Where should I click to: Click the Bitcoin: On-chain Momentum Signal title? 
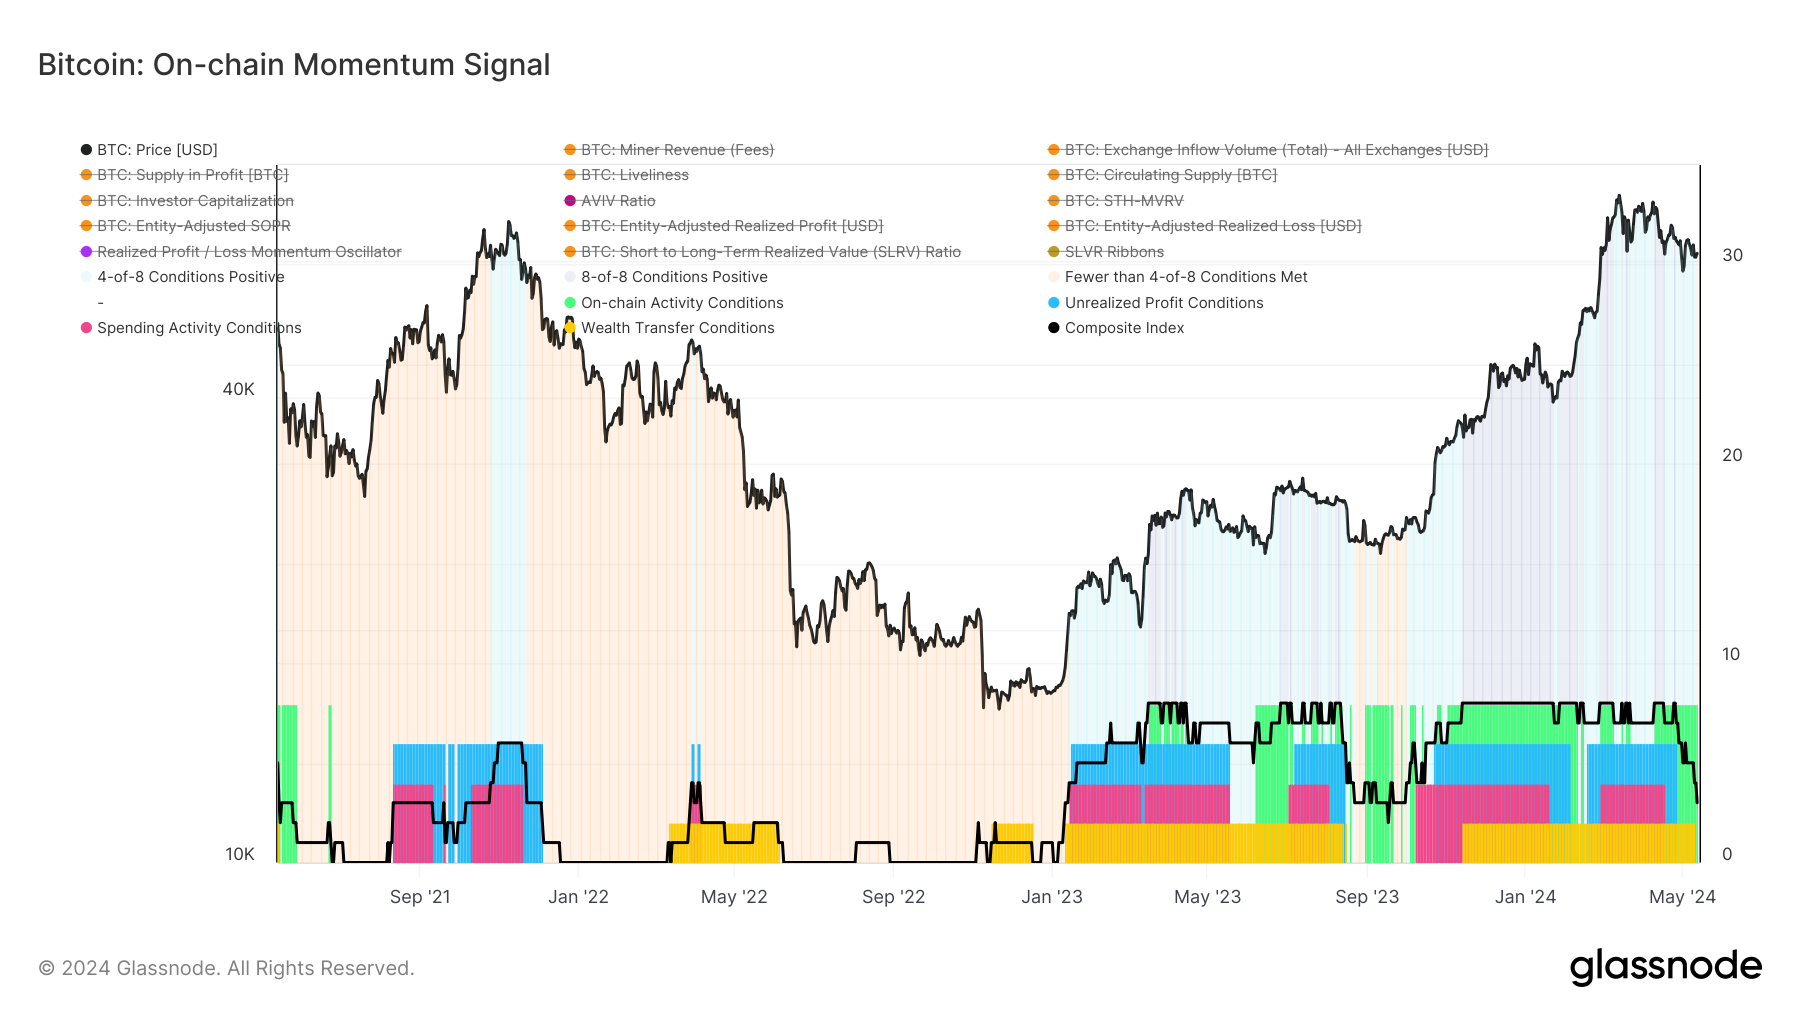coord(294,65)
